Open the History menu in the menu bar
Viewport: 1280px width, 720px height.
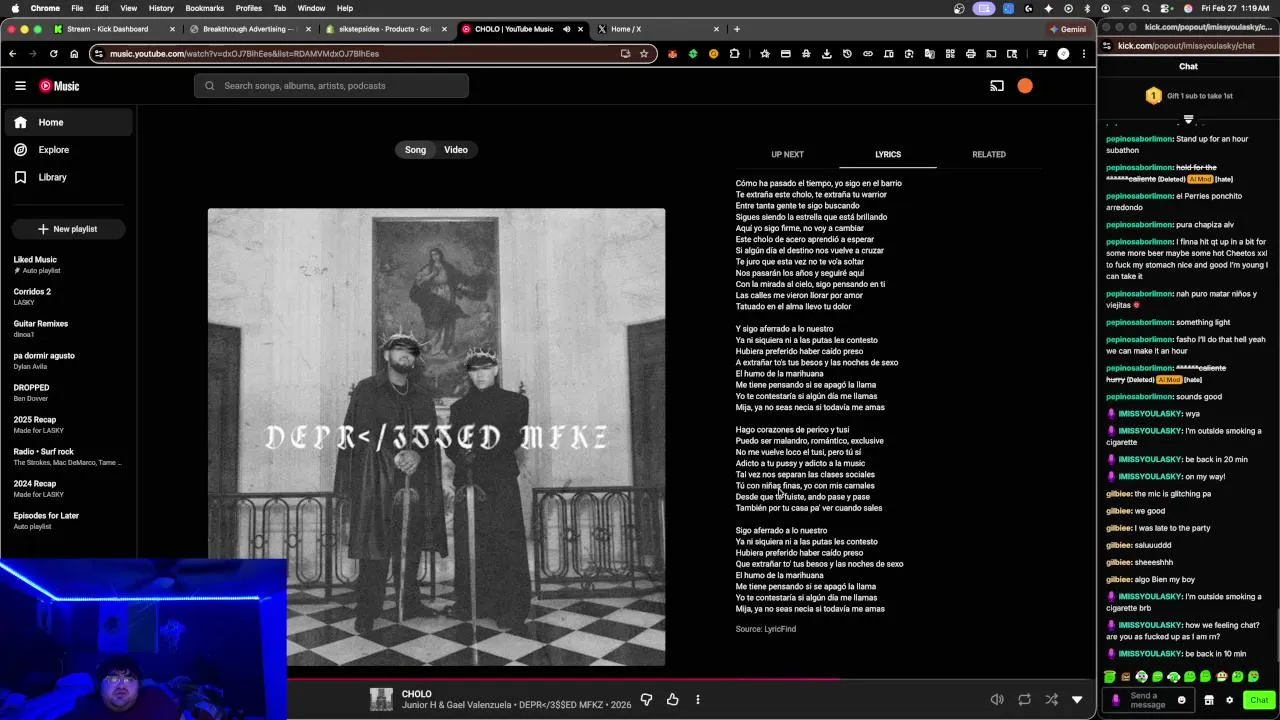pyautogui.click(x=161, y=8)
